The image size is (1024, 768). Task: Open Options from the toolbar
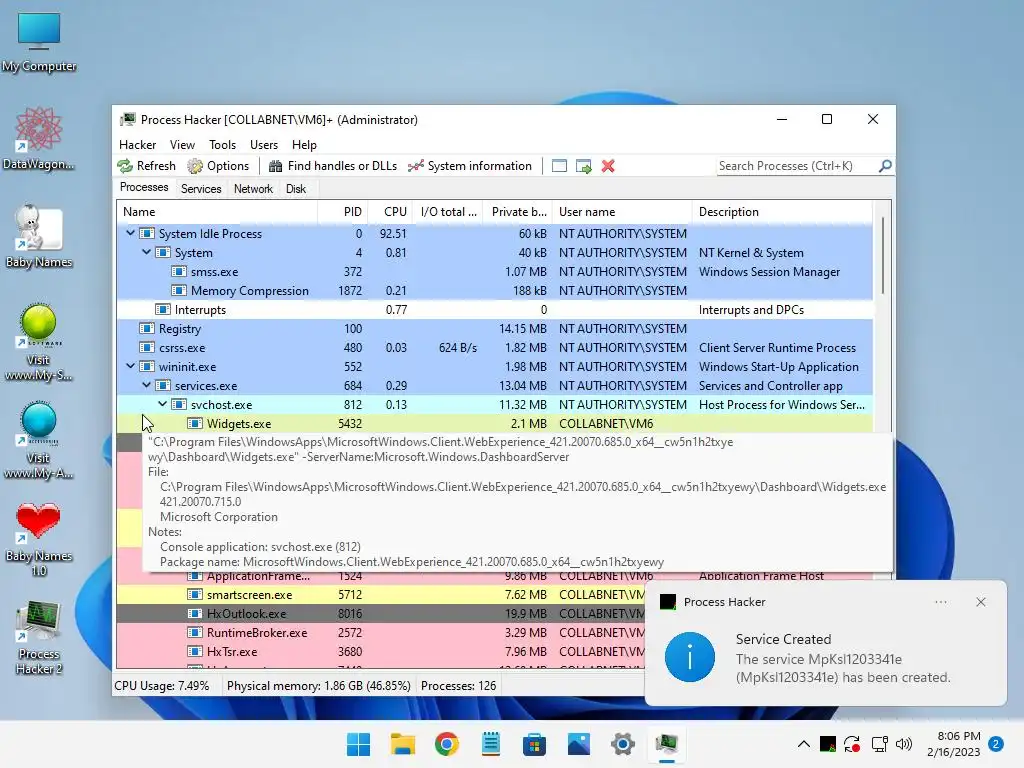[218, 166]
